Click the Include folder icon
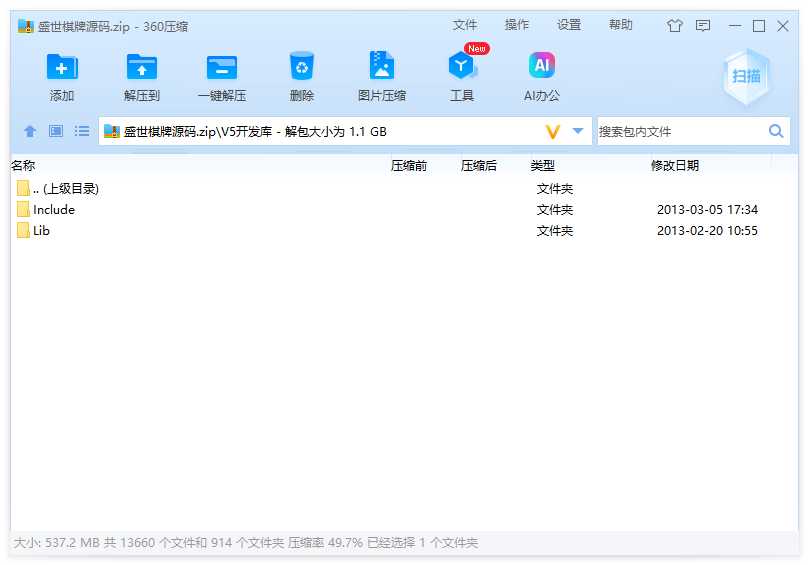This screenshot has height=565, width=809. [23, 209]
